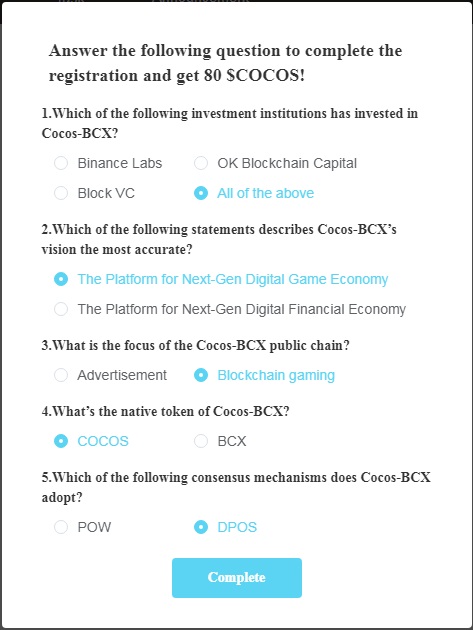Click the Binance Labs label text
This screenshot has height=630, width=473.
[x=120, y=163]
